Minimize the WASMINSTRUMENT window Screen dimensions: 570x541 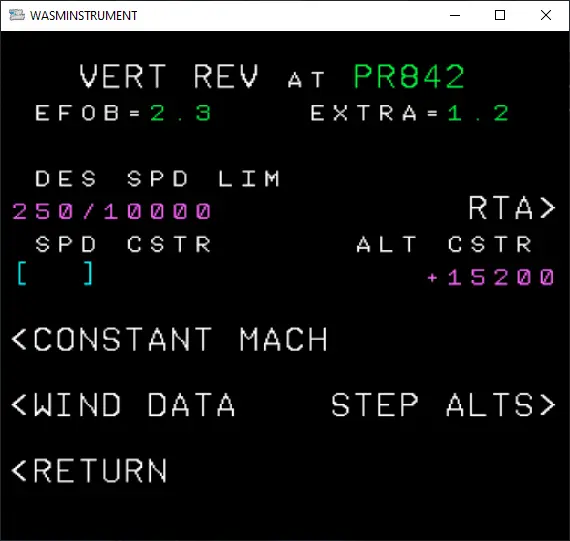pos(455,15)
